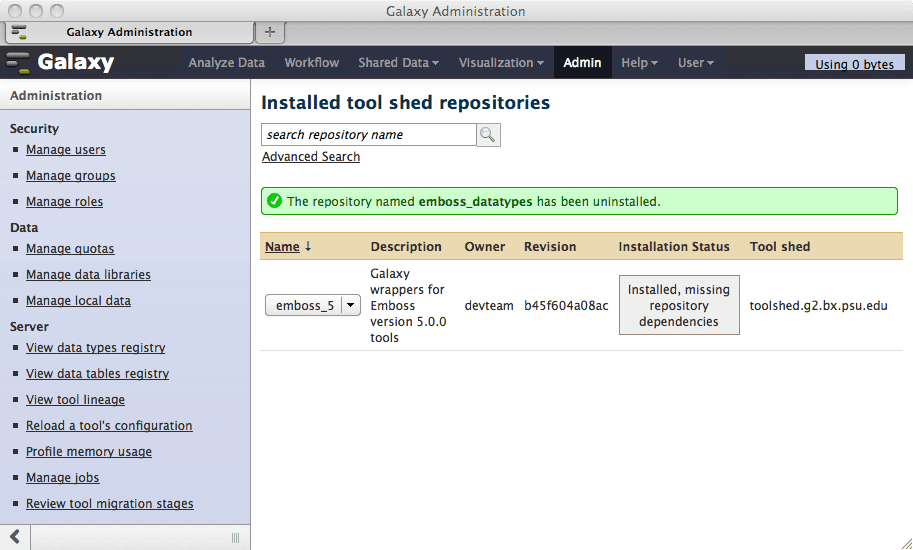Click Installed, missing repository dependencies button
Viewport: 913px width, 550px height.
679,306
